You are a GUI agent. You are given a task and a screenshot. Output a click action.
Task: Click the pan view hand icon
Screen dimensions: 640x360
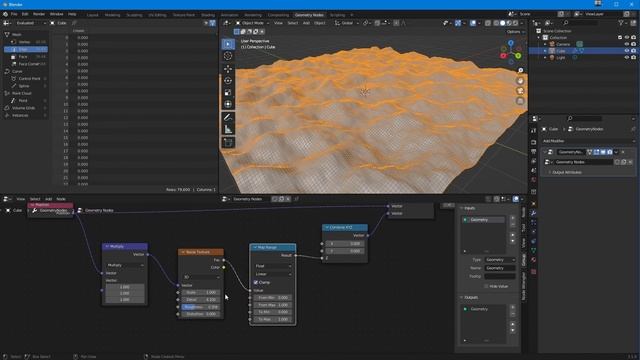click(520, 81)
